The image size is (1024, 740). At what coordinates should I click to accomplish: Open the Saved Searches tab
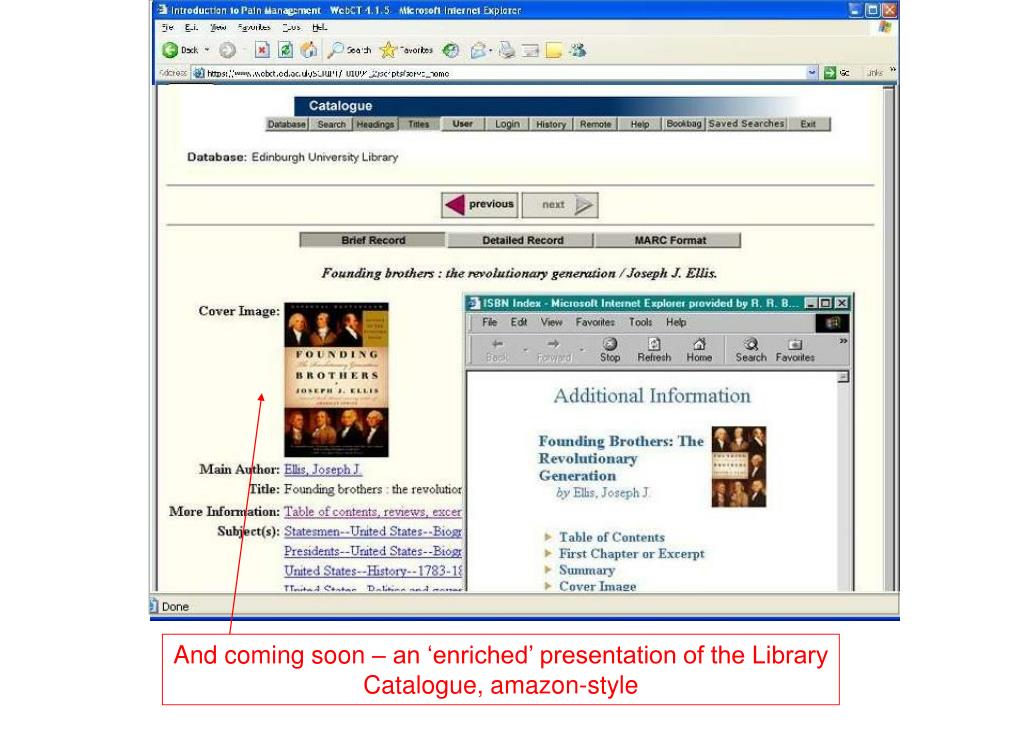tap(746, 124)
